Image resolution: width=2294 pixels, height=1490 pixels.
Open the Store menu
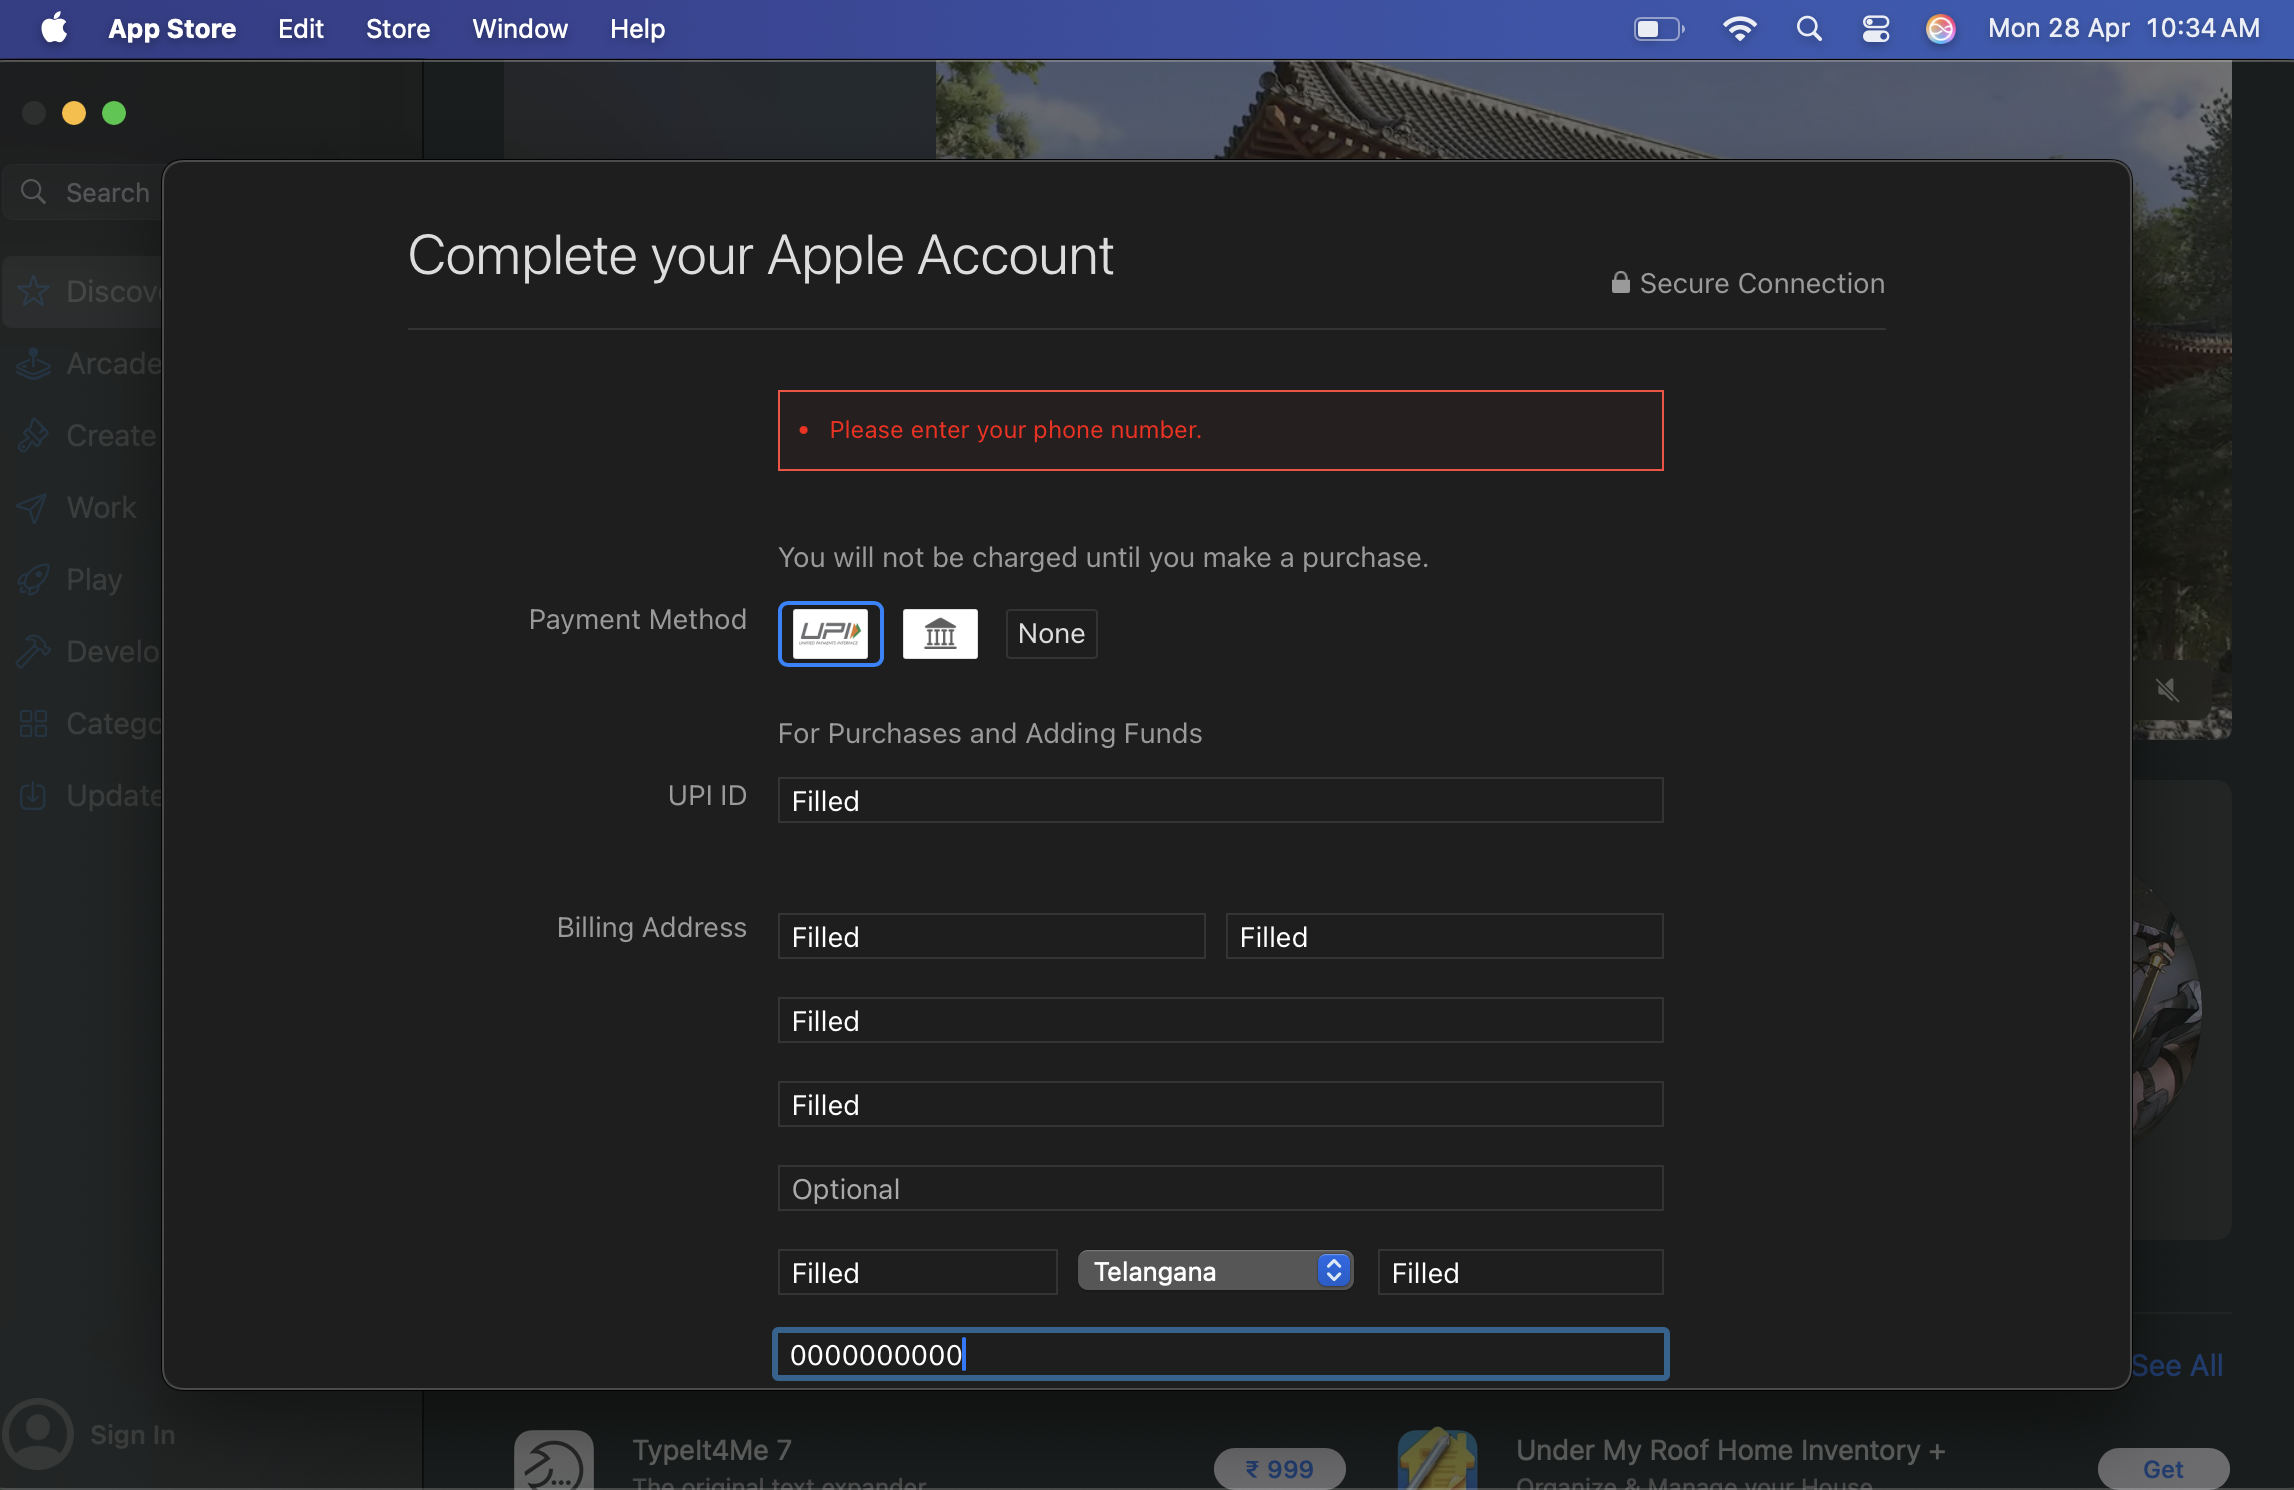click(397, 29)
